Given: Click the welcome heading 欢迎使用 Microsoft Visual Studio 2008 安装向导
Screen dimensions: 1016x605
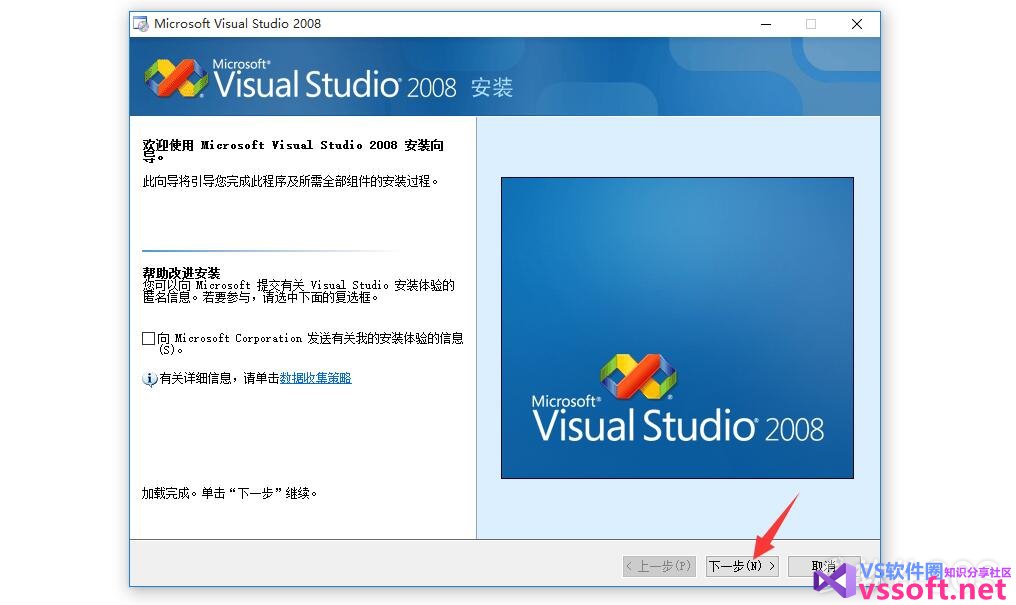Looking at the screenshot, I should coord(293,150).
